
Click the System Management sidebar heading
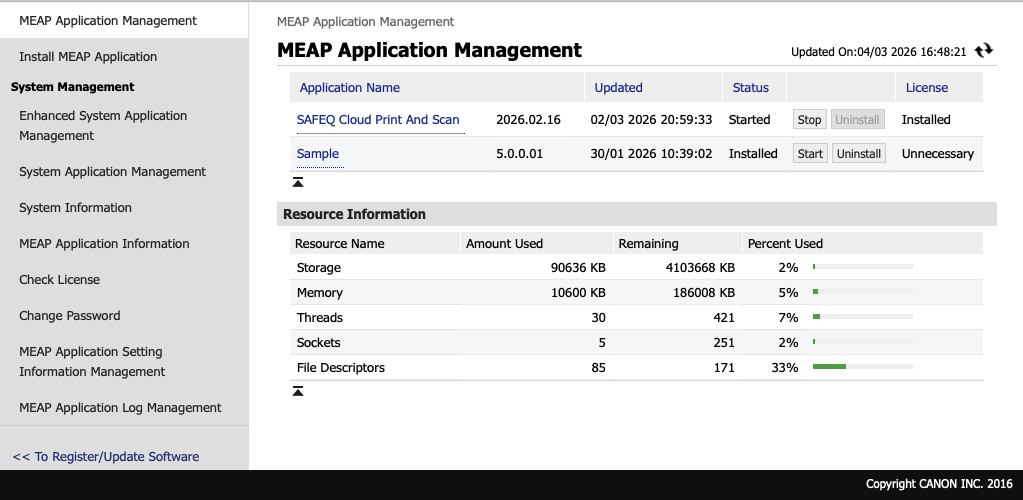[72, 87]
